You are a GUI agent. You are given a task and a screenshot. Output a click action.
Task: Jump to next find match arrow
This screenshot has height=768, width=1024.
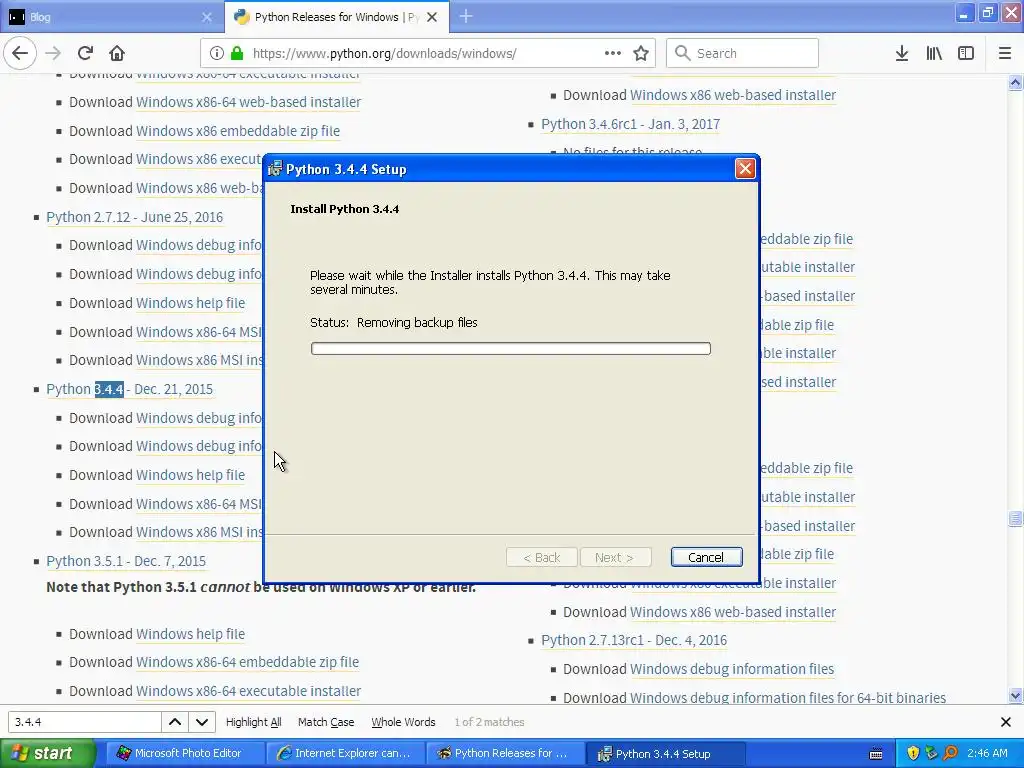pos(202,722)
